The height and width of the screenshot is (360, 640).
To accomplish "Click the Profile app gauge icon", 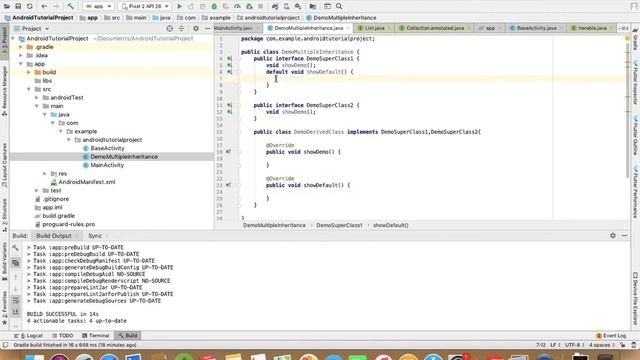I will (237, 7).
